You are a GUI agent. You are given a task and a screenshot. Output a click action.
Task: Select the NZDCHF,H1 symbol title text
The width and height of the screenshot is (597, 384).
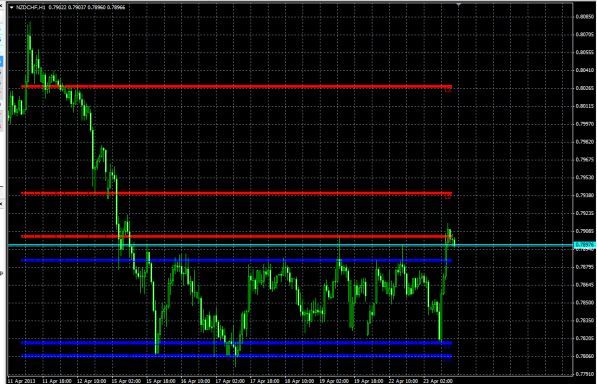click(31, 7)
